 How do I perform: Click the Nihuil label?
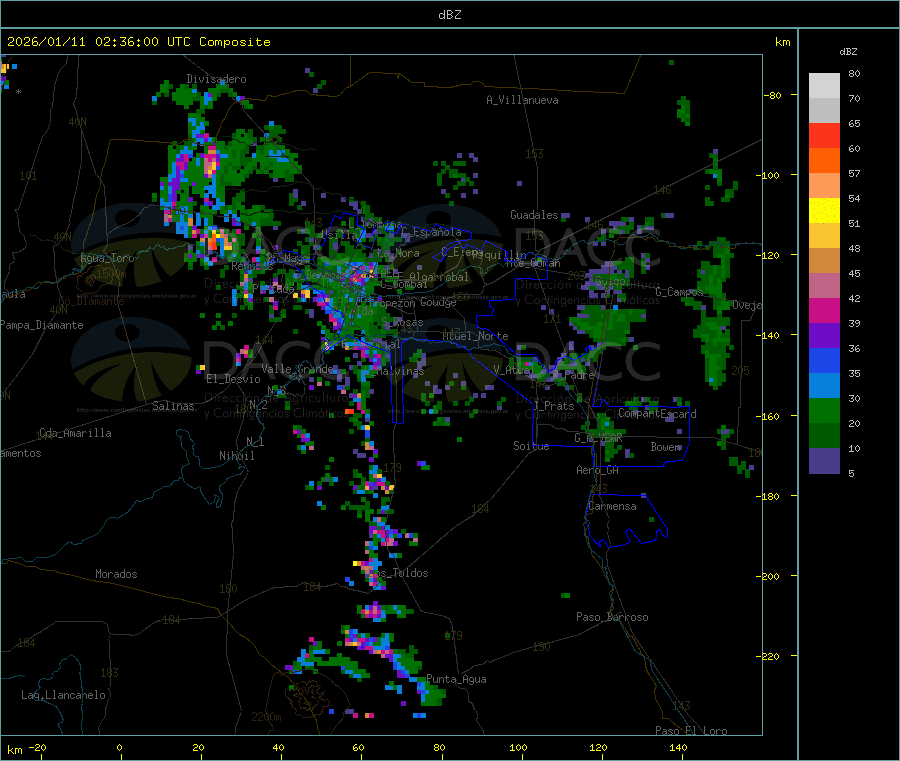coord(236,456)
